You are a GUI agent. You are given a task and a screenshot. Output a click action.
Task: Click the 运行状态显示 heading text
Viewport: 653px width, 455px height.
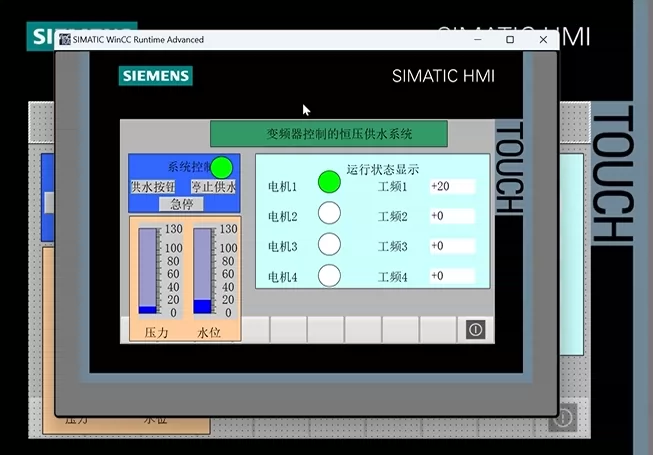pyautogui.click(x=382, y=169)
